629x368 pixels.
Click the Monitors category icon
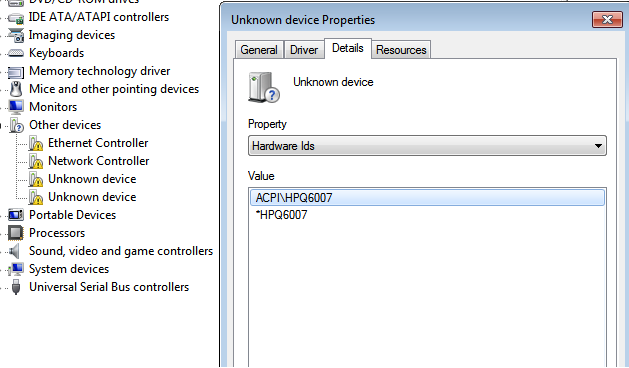tap(16, 107)
